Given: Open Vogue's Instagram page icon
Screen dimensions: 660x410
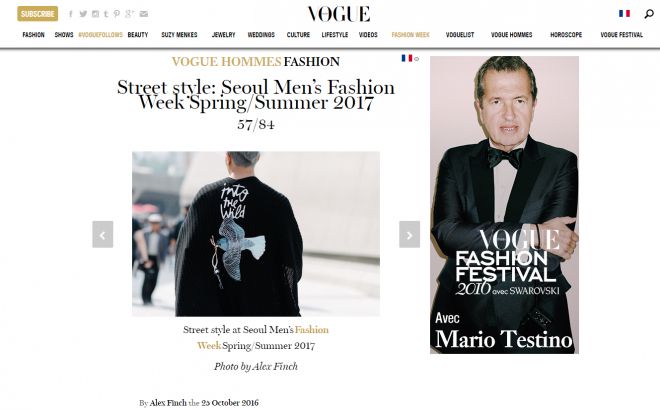Looking at the screenshot, I should pyautogui.click(x=95, y=14).
